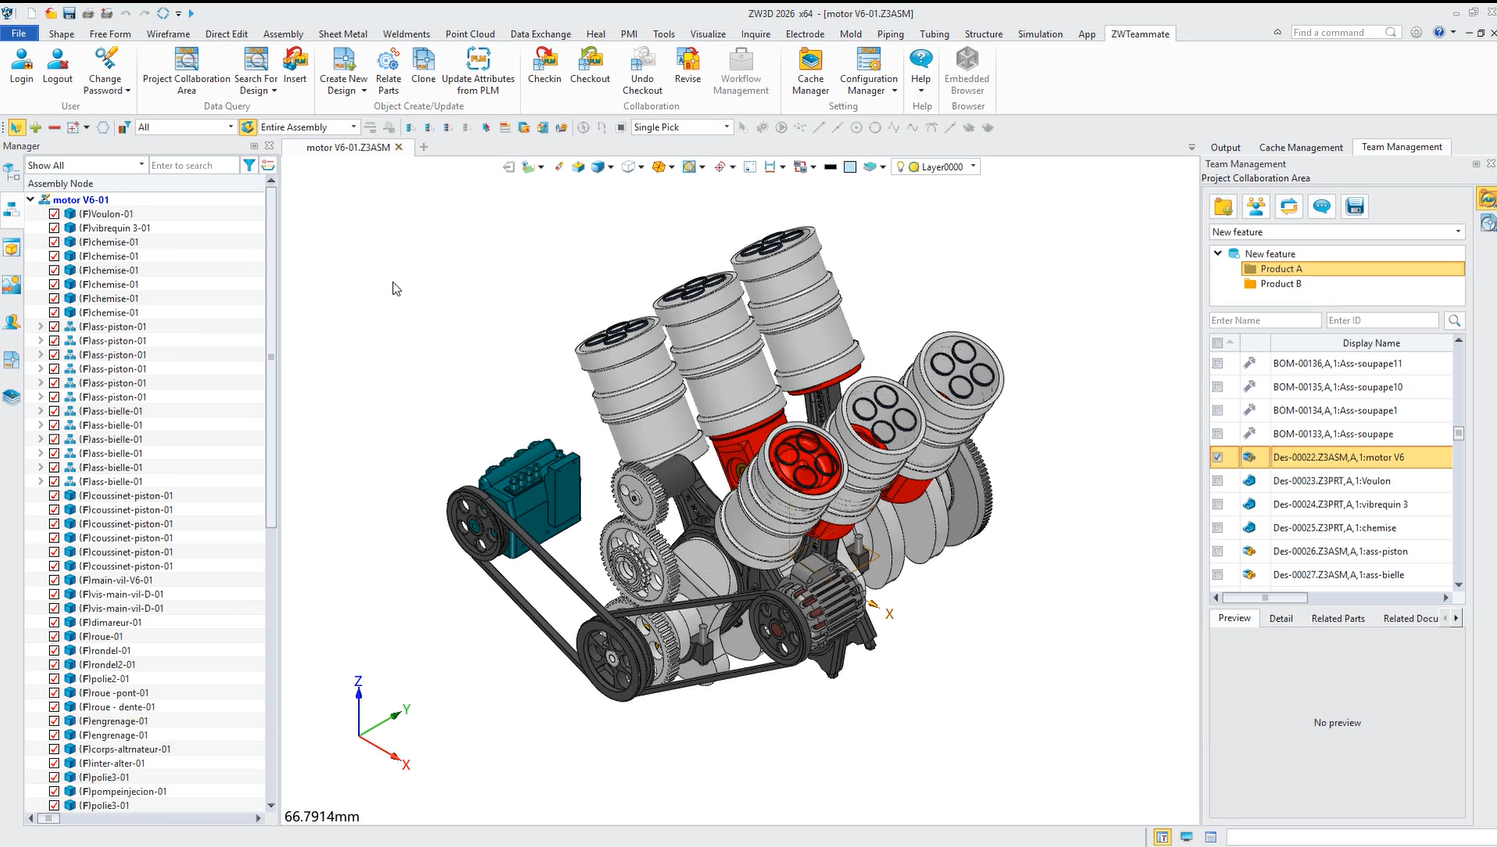Click the Undo Checkout icon
This screenshot has height=847, width=1497.
642,71
